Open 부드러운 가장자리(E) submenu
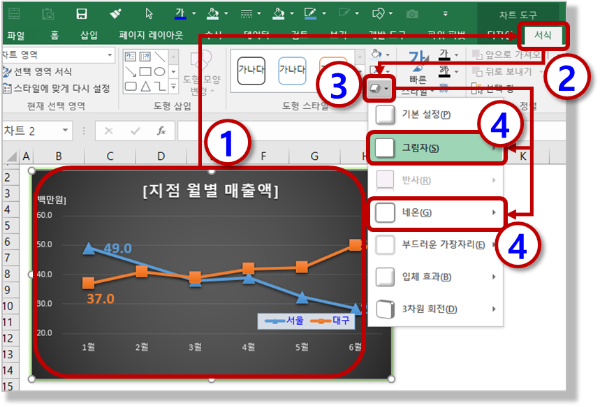This screenshot has height=407, width=600. [435, 245]
